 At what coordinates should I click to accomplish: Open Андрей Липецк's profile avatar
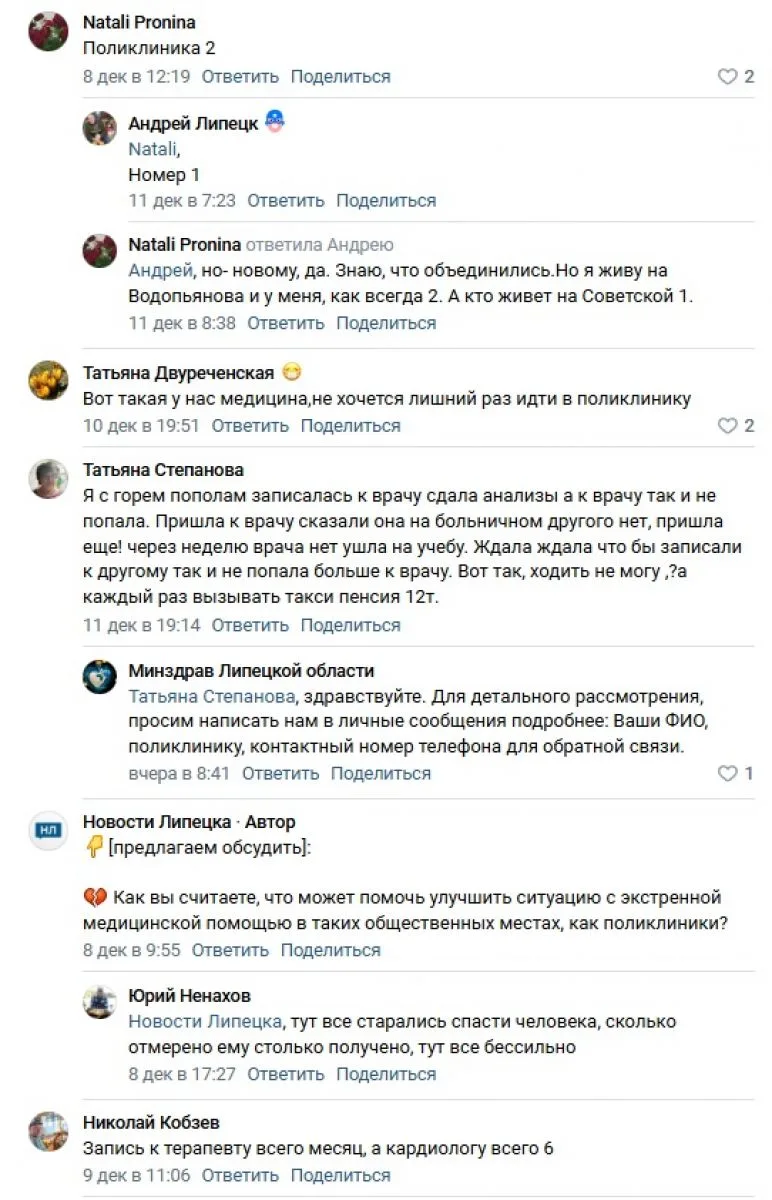pyautogui.click(x=99, y=129)
